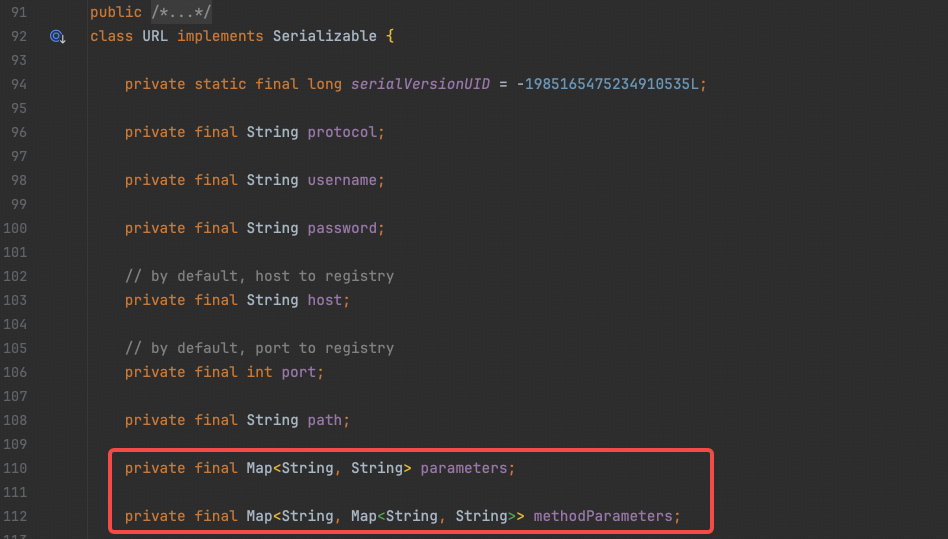
Task: Click line number 94 in the gutter
Action: click(18, 84)
